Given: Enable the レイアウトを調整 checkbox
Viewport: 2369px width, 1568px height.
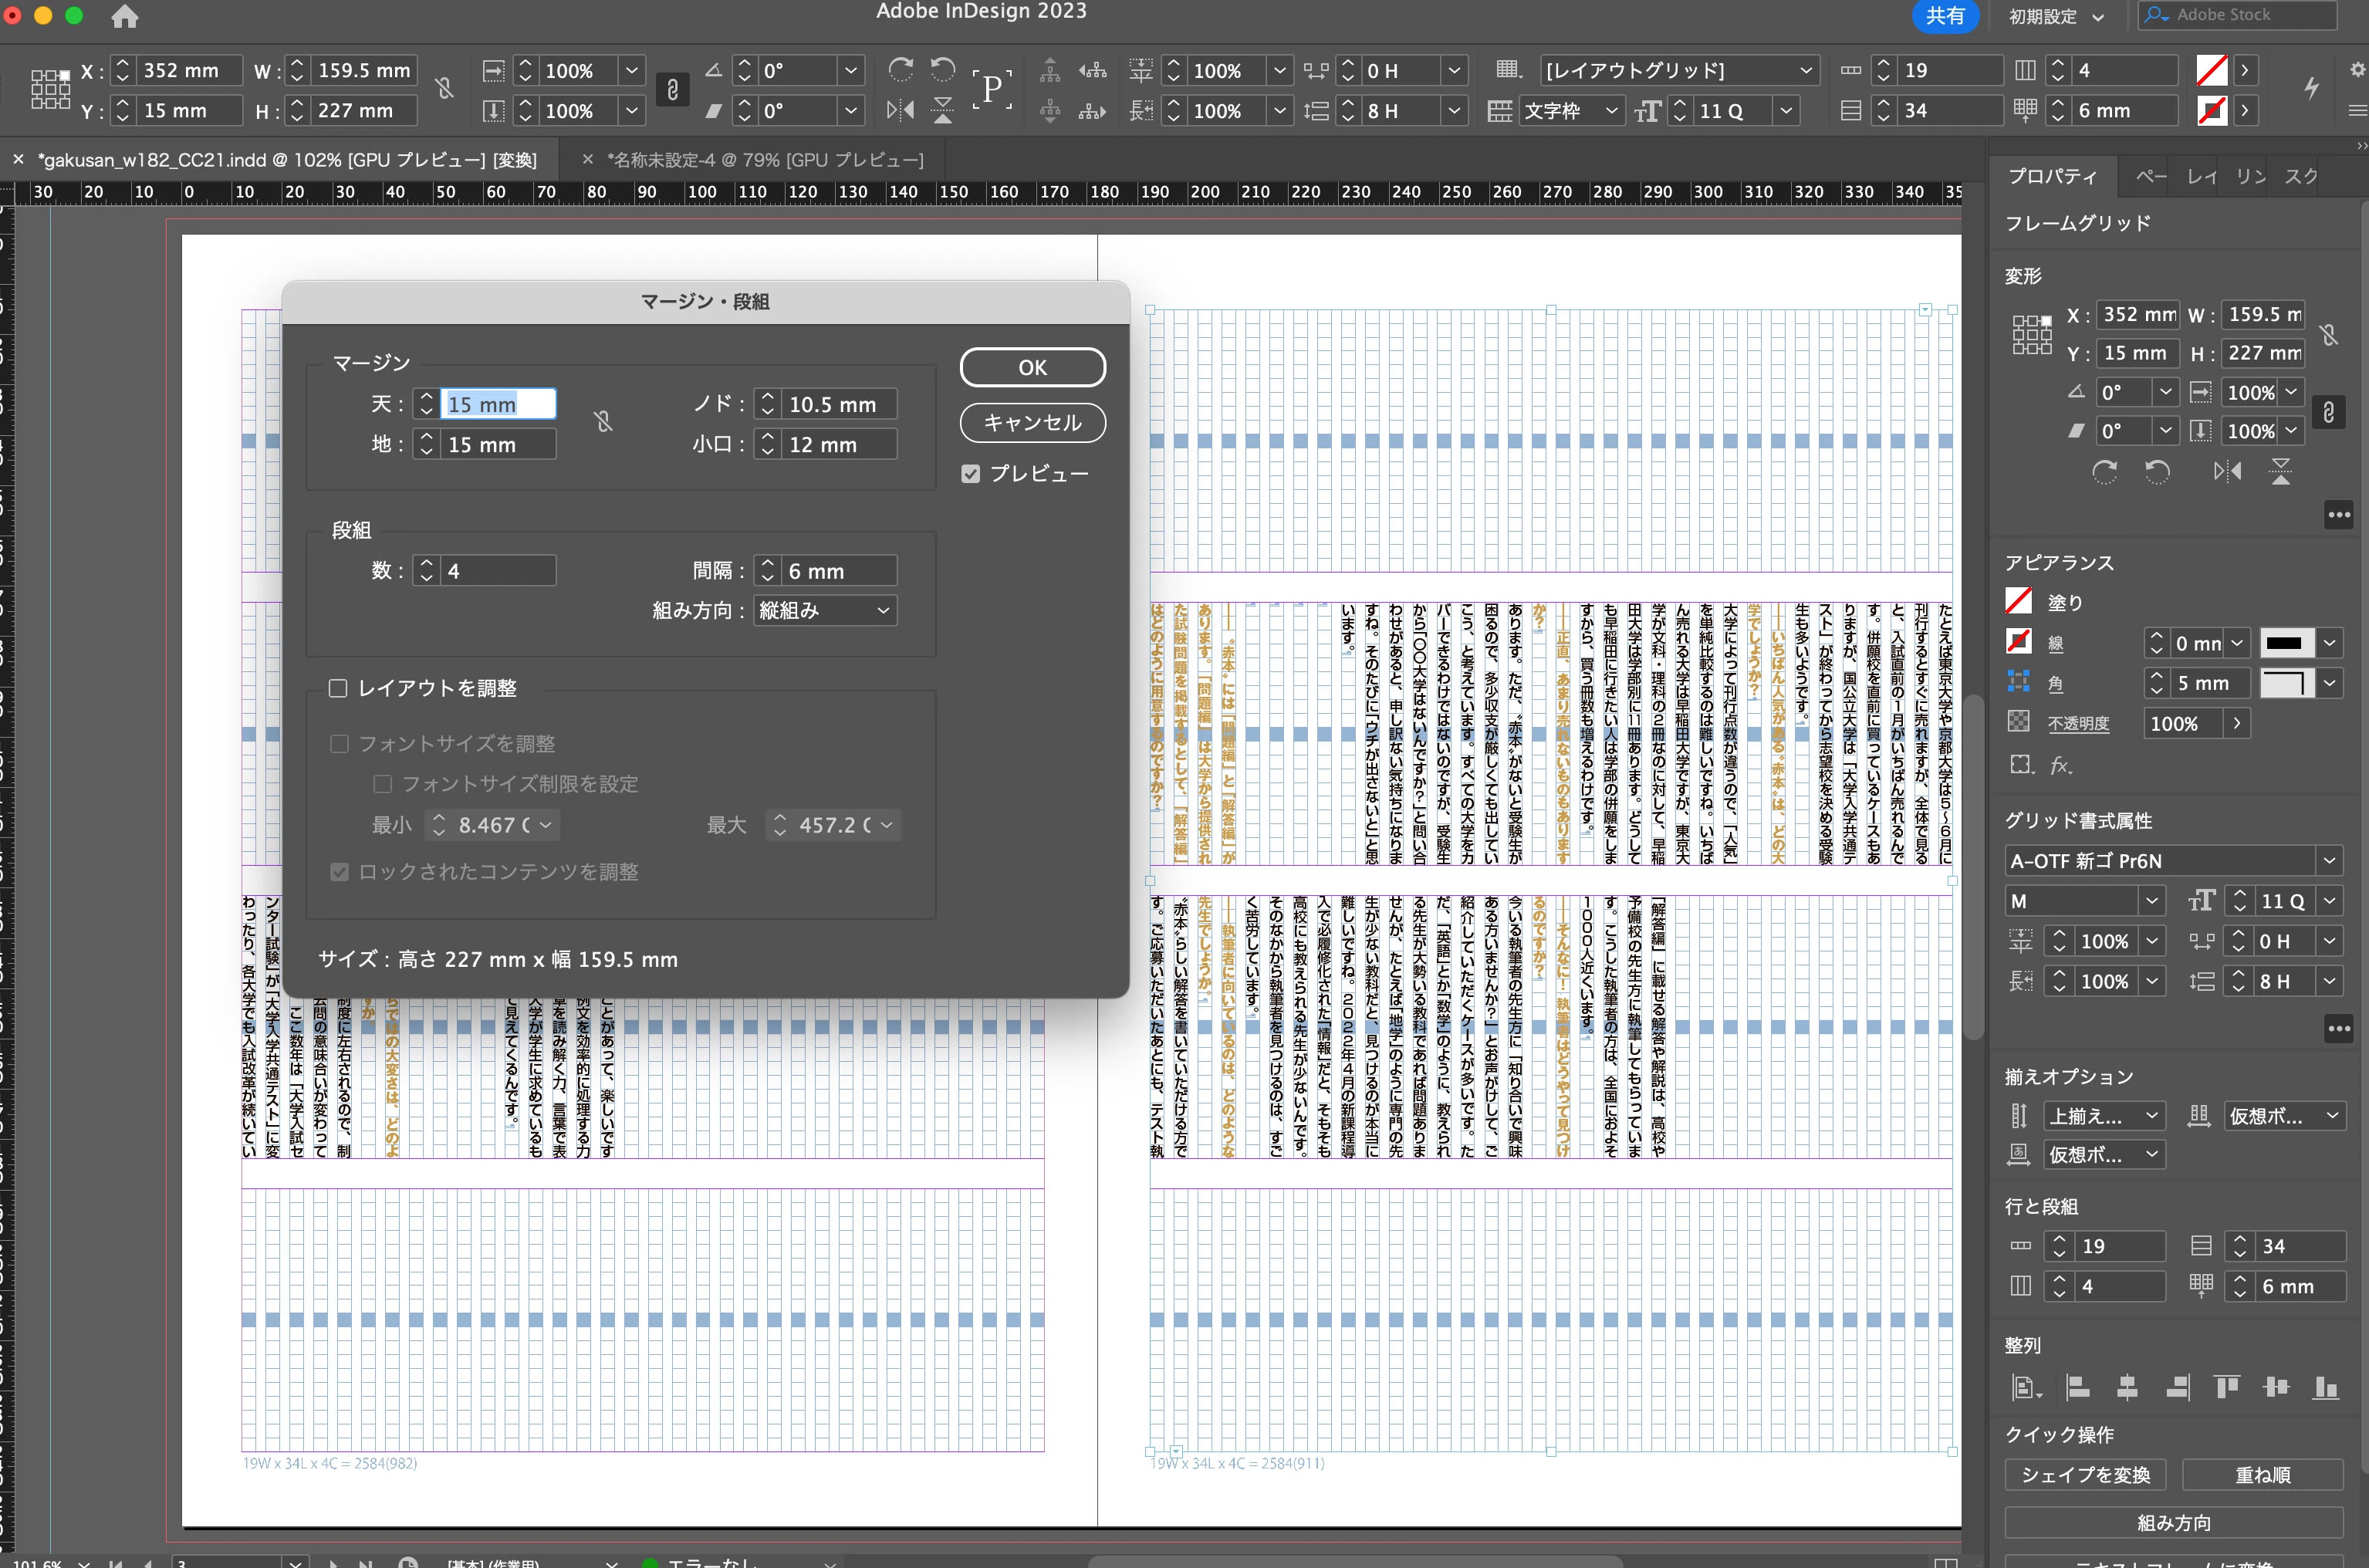Looking at the screenshot, I should click(338, 688).
